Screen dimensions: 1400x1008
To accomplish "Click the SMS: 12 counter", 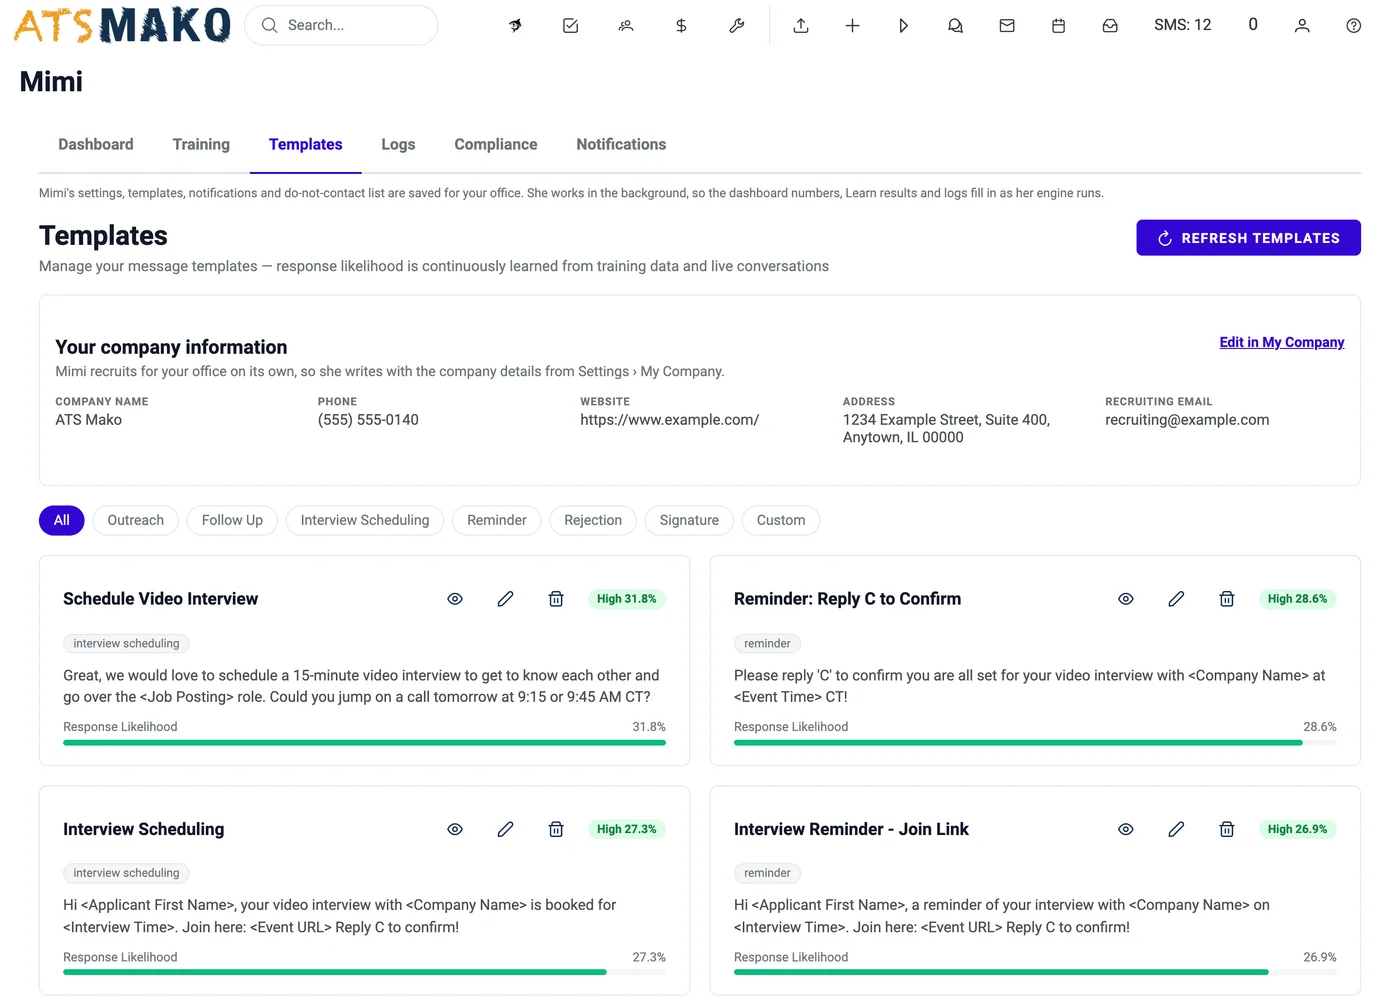I will point(1182,25).
